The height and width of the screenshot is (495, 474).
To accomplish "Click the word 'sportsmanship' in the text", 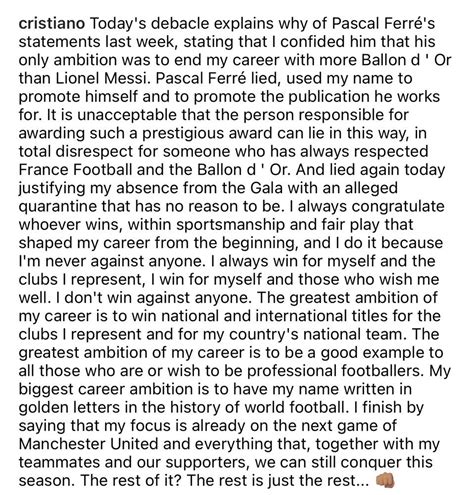I will pos(230,225).
